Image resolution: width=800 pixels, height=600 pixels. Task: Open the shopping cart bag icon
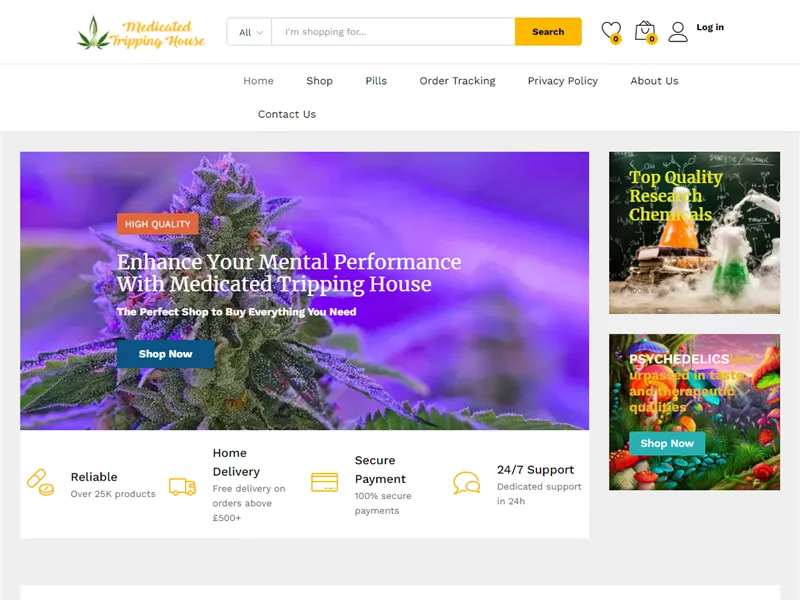click(646, 29)
